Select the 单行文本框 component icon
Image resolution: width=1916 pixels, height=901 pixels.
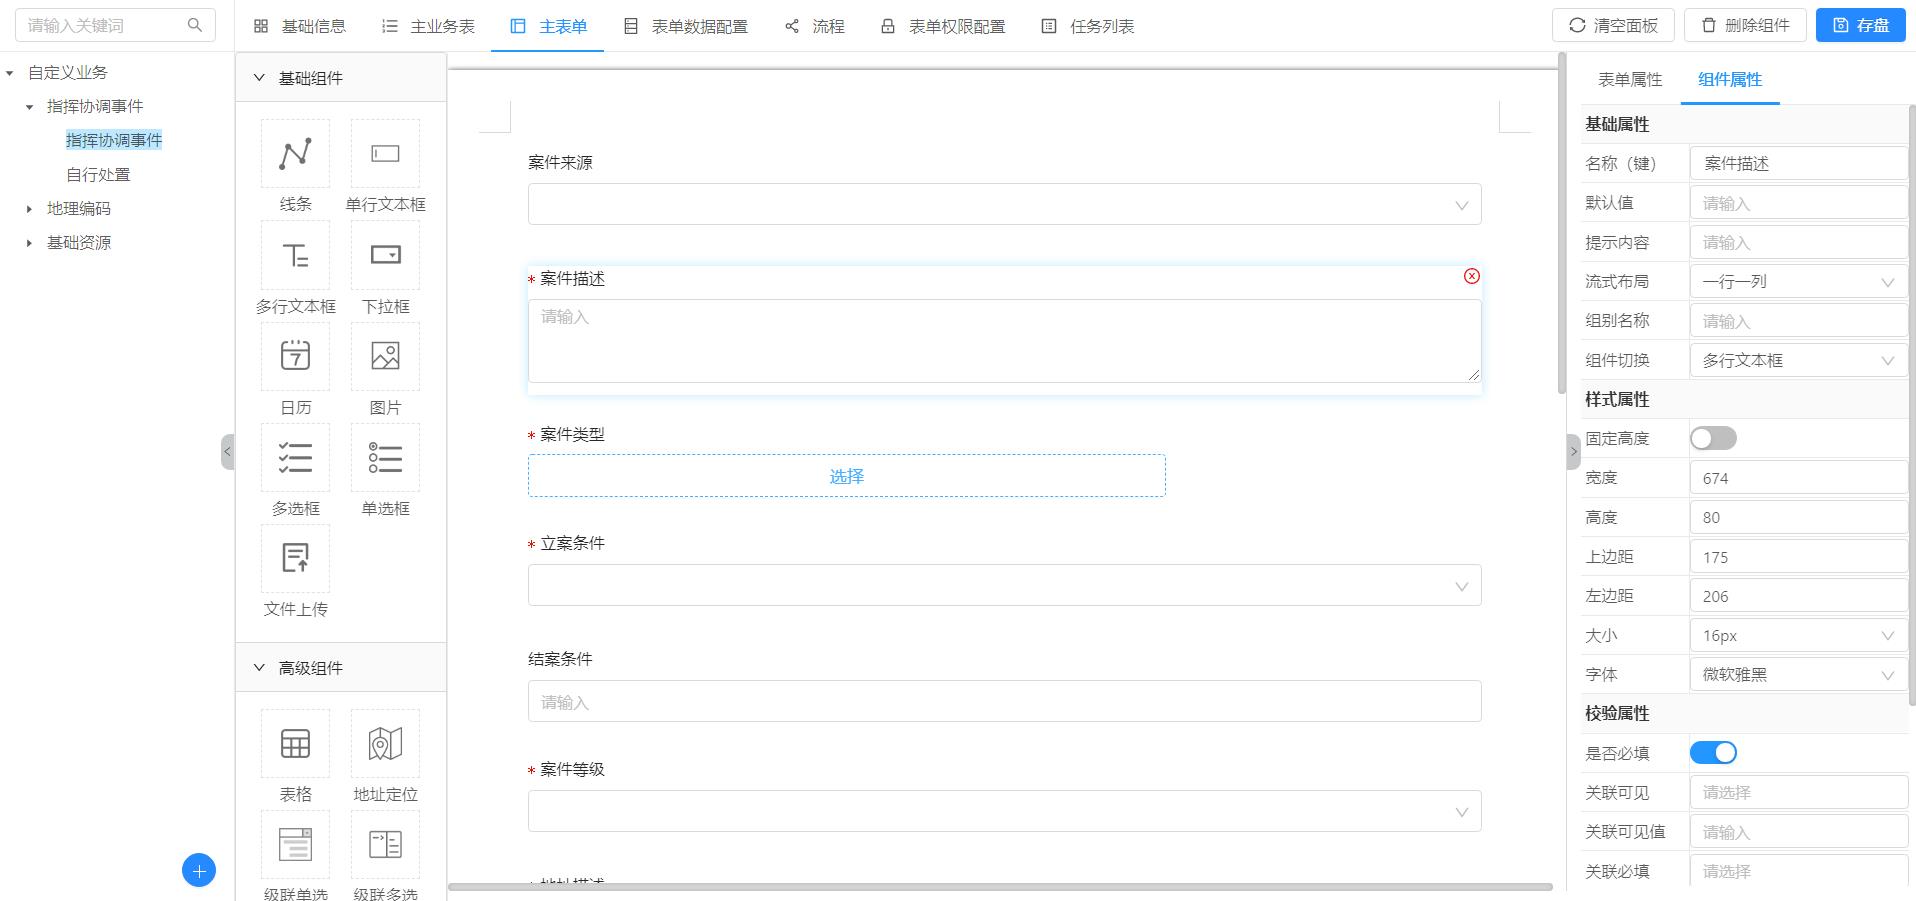(385, 153)
